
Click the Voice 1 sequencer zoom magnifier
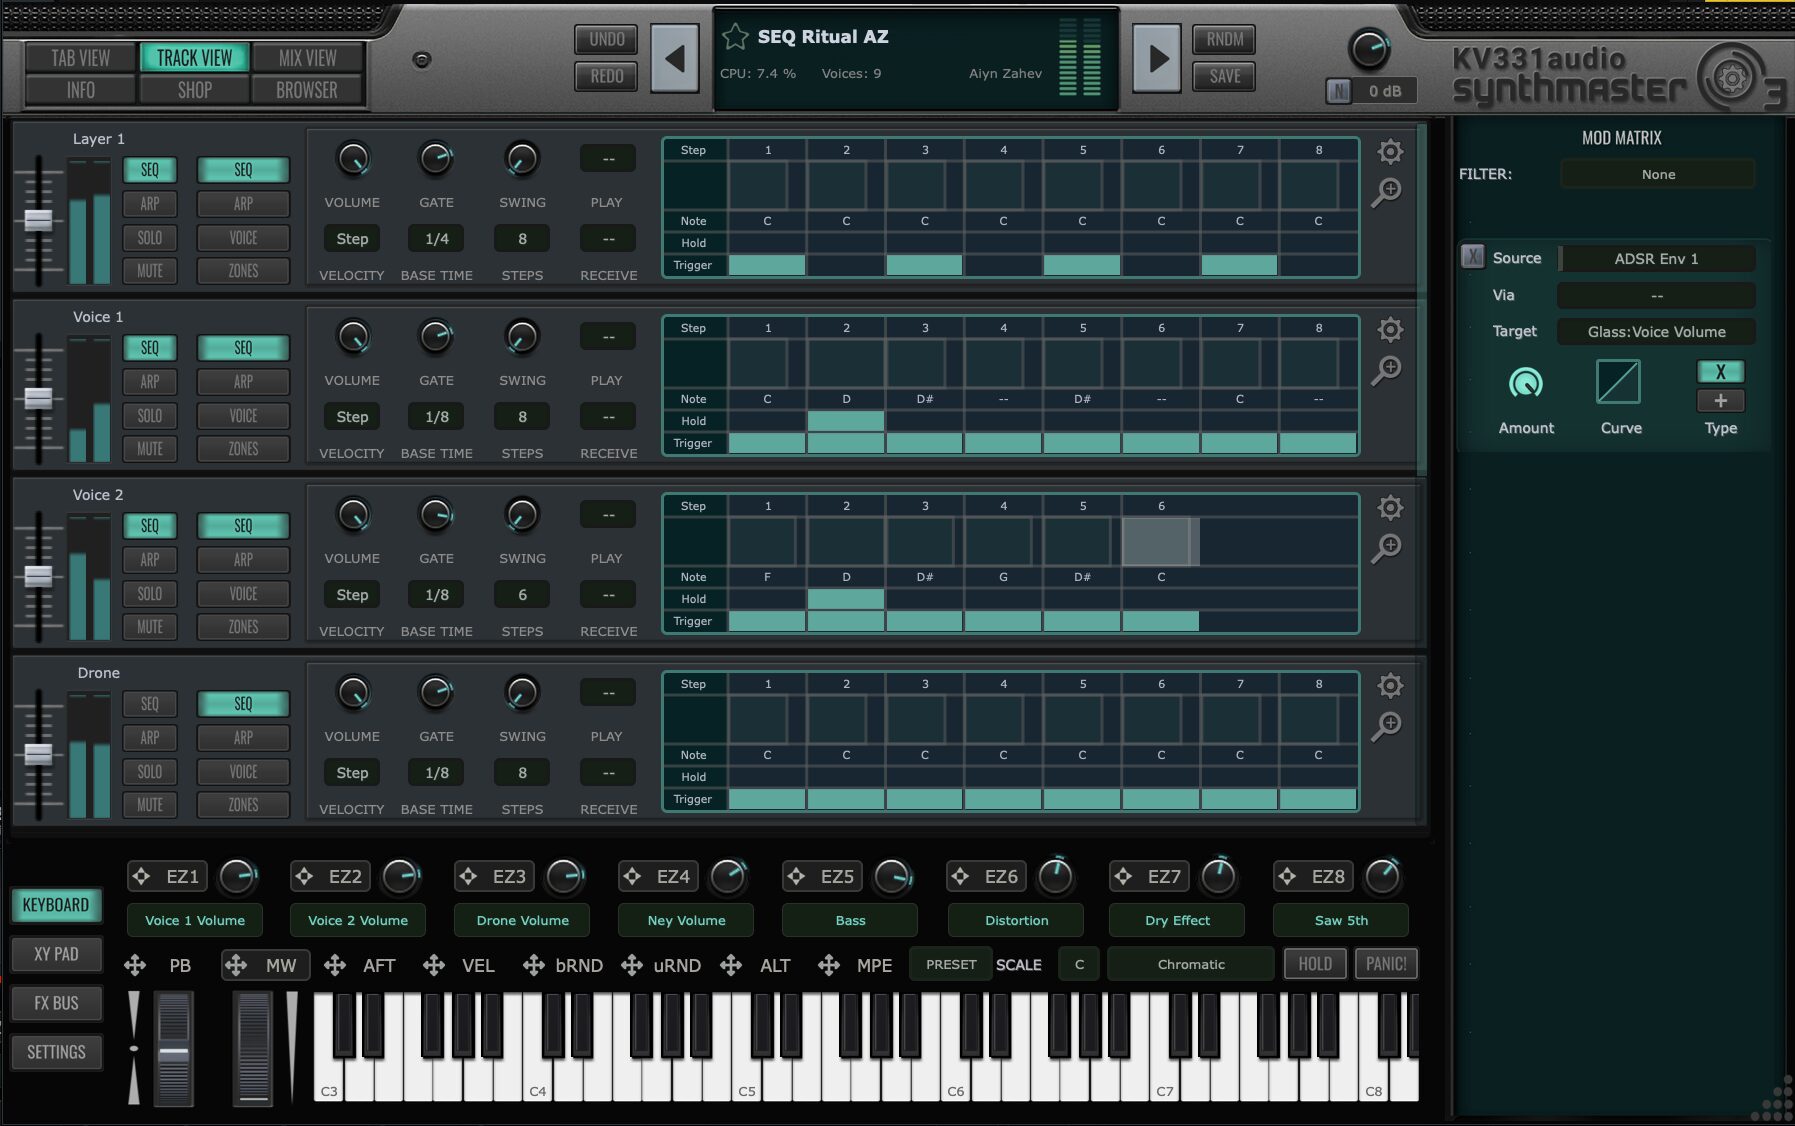[x=1386, y=370]
